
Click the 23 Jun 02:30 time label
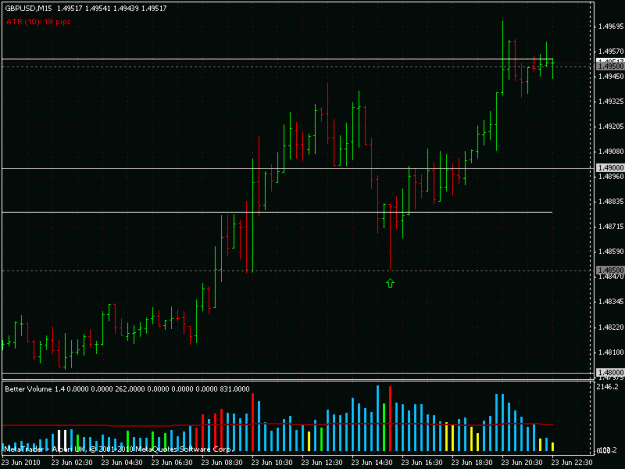pyautogui.click(x=72, y=462)
